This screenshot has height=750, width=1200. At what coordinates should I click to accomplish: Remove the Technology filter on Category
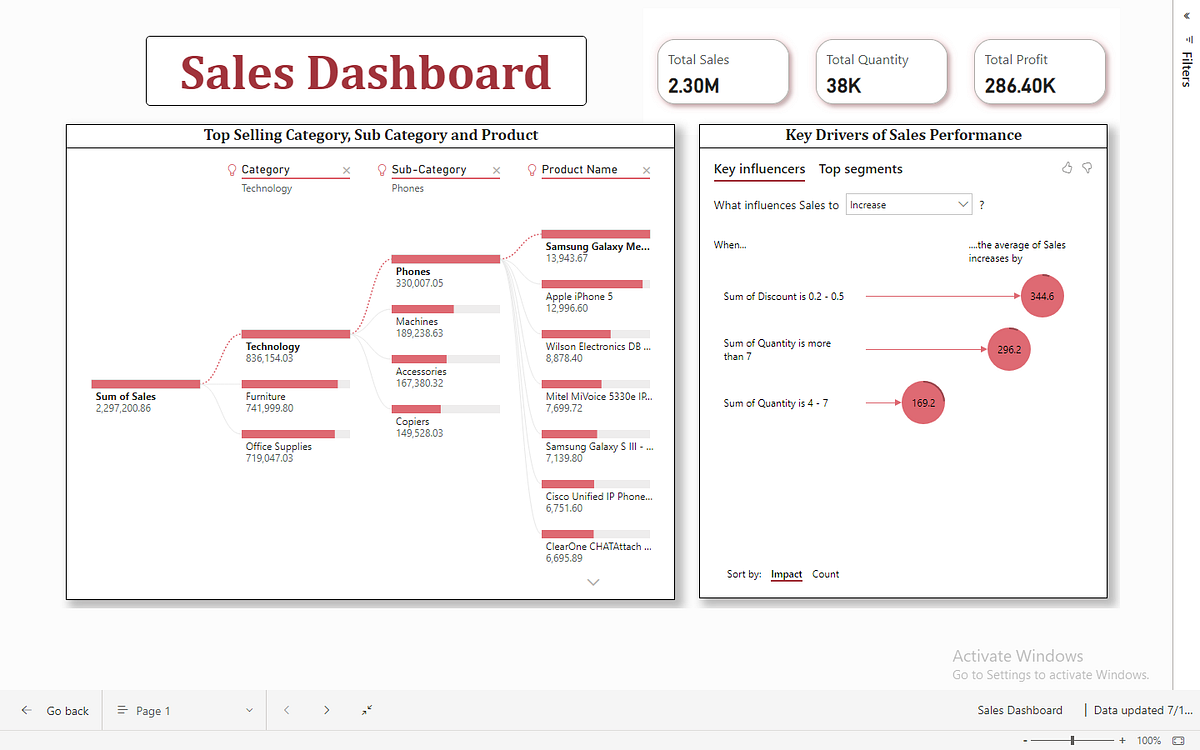[346, 170]
